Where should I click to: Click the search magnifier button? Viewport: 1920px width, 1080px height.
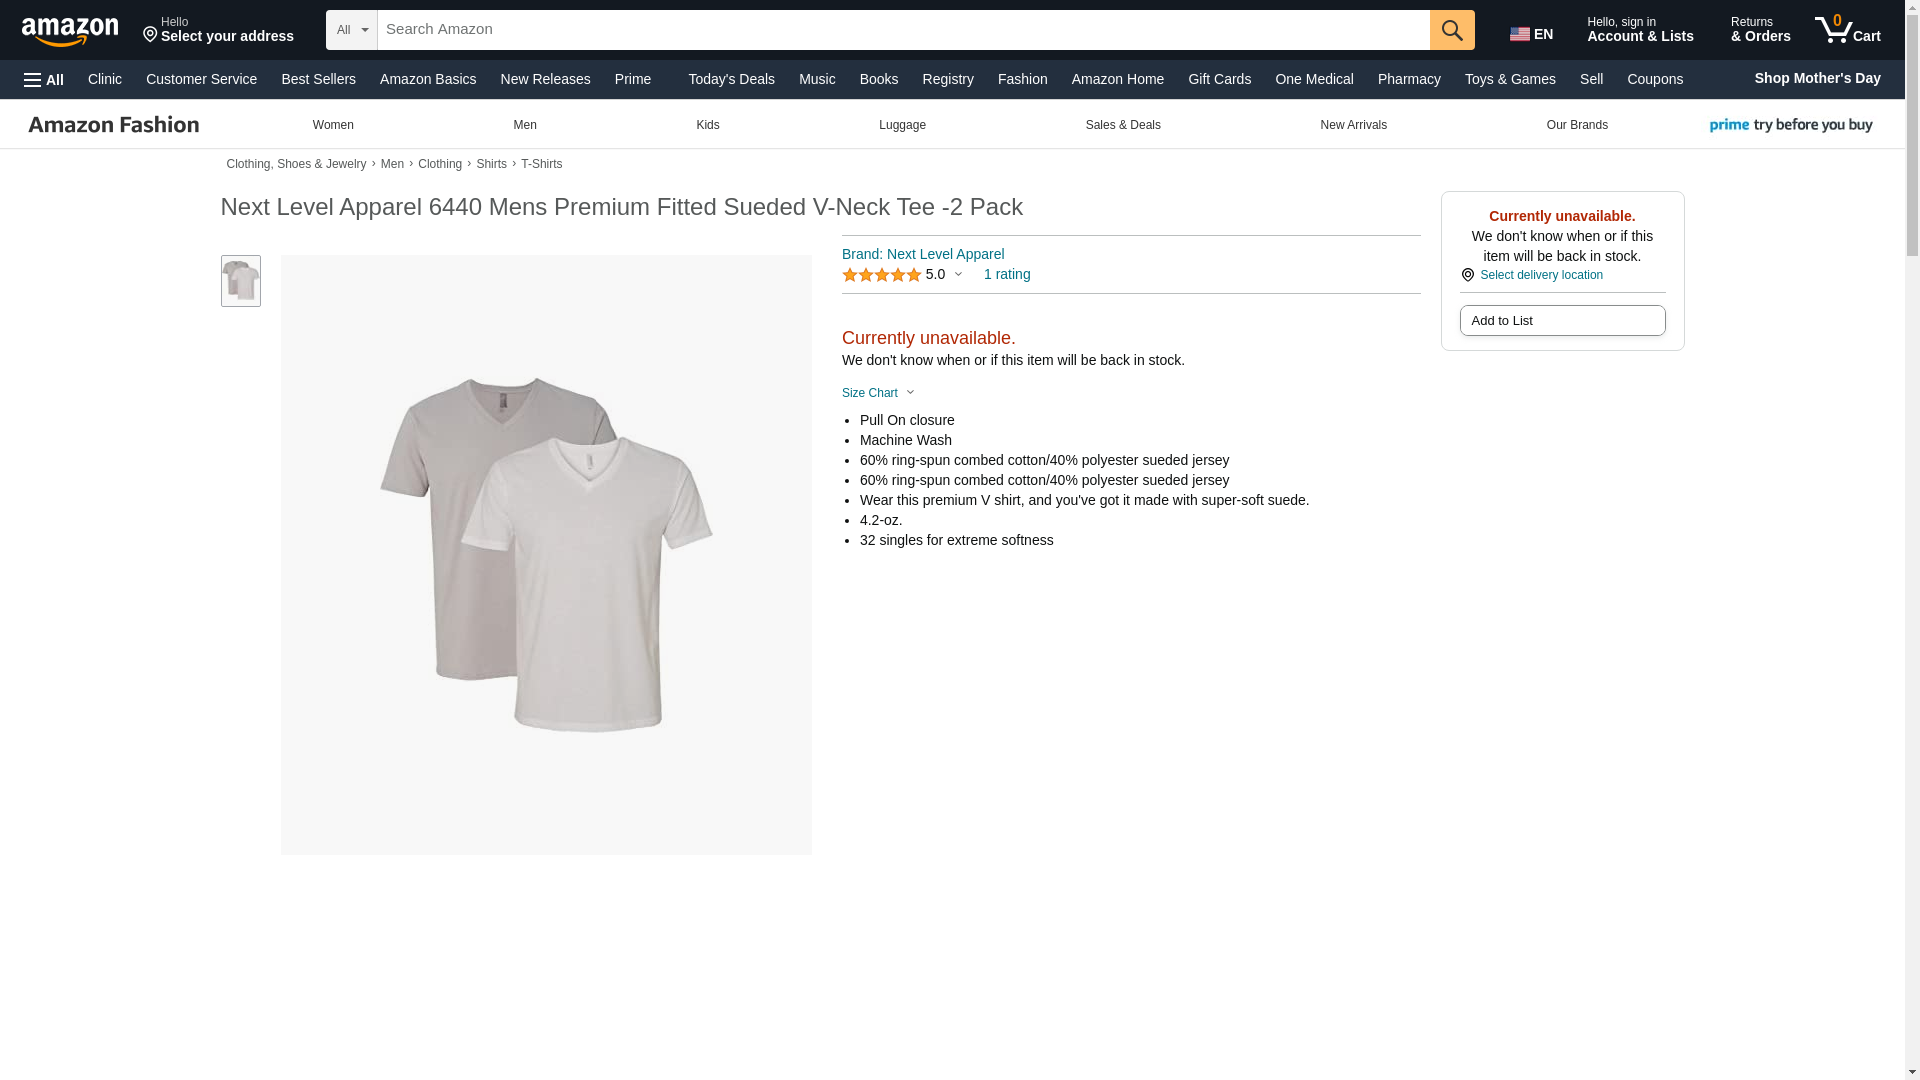point(1451,30)
